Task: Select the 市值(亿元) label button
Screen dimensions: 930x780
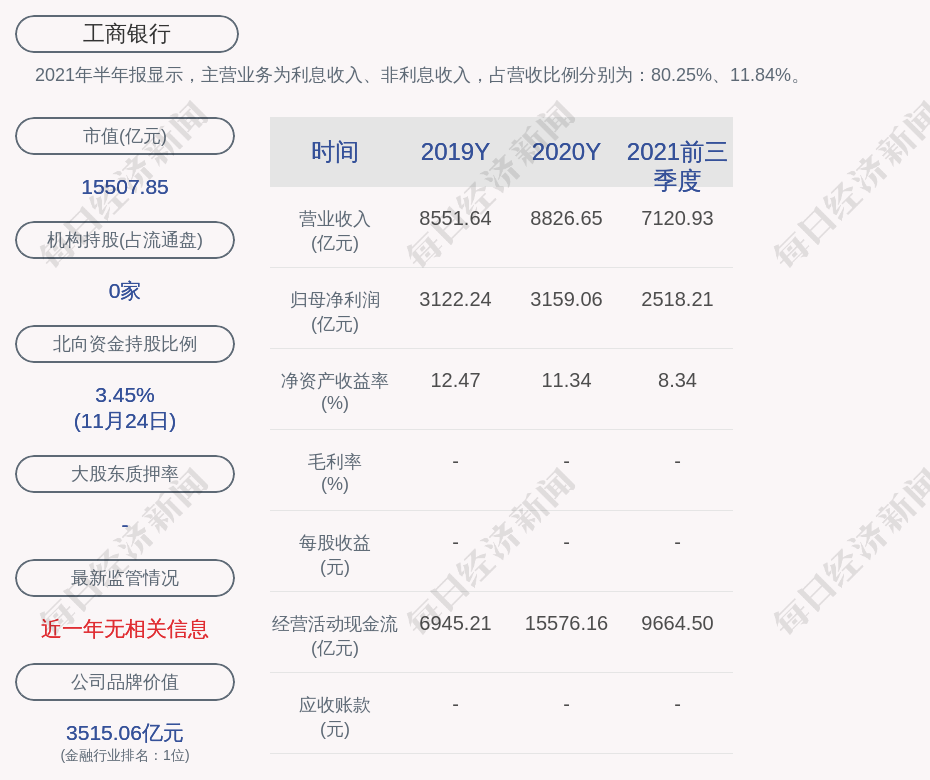Action: [125, 136]
